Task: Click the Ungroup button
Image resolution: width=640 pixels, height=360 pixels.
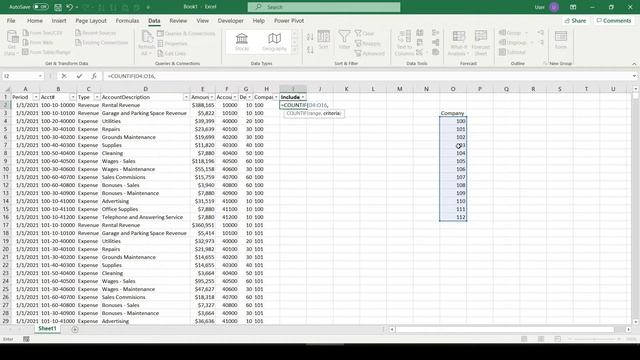Action: pyautogui.click(x=516, y=42)
